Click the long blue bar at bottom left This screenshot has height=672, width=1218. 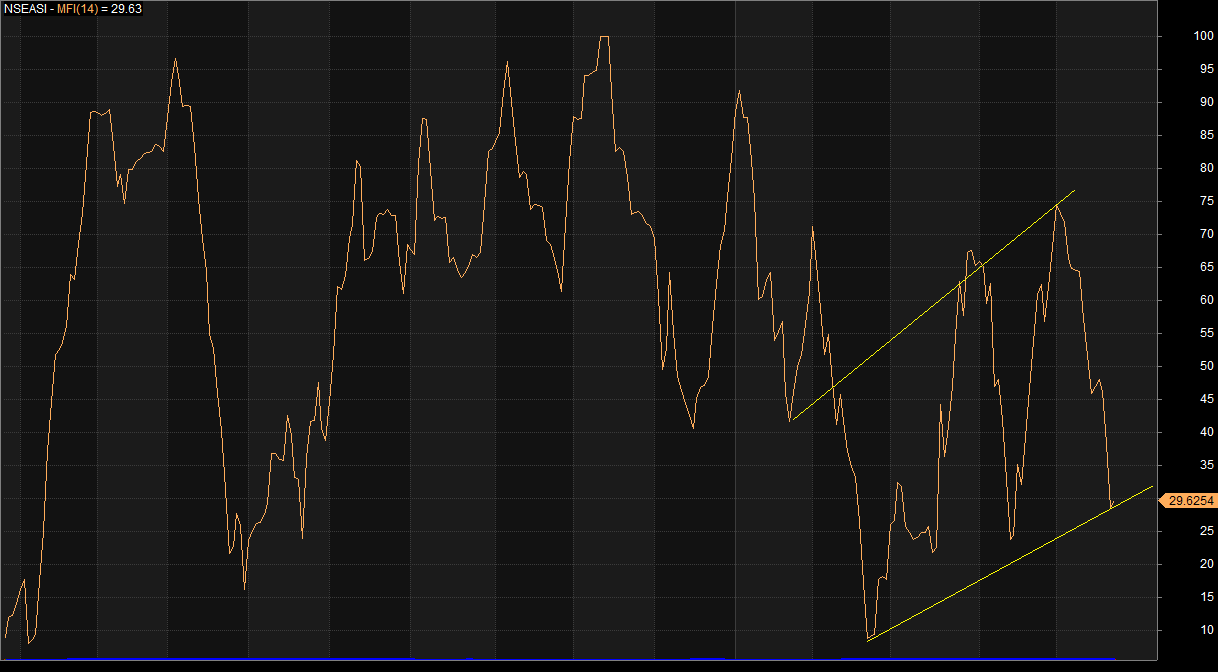[240, 658]
